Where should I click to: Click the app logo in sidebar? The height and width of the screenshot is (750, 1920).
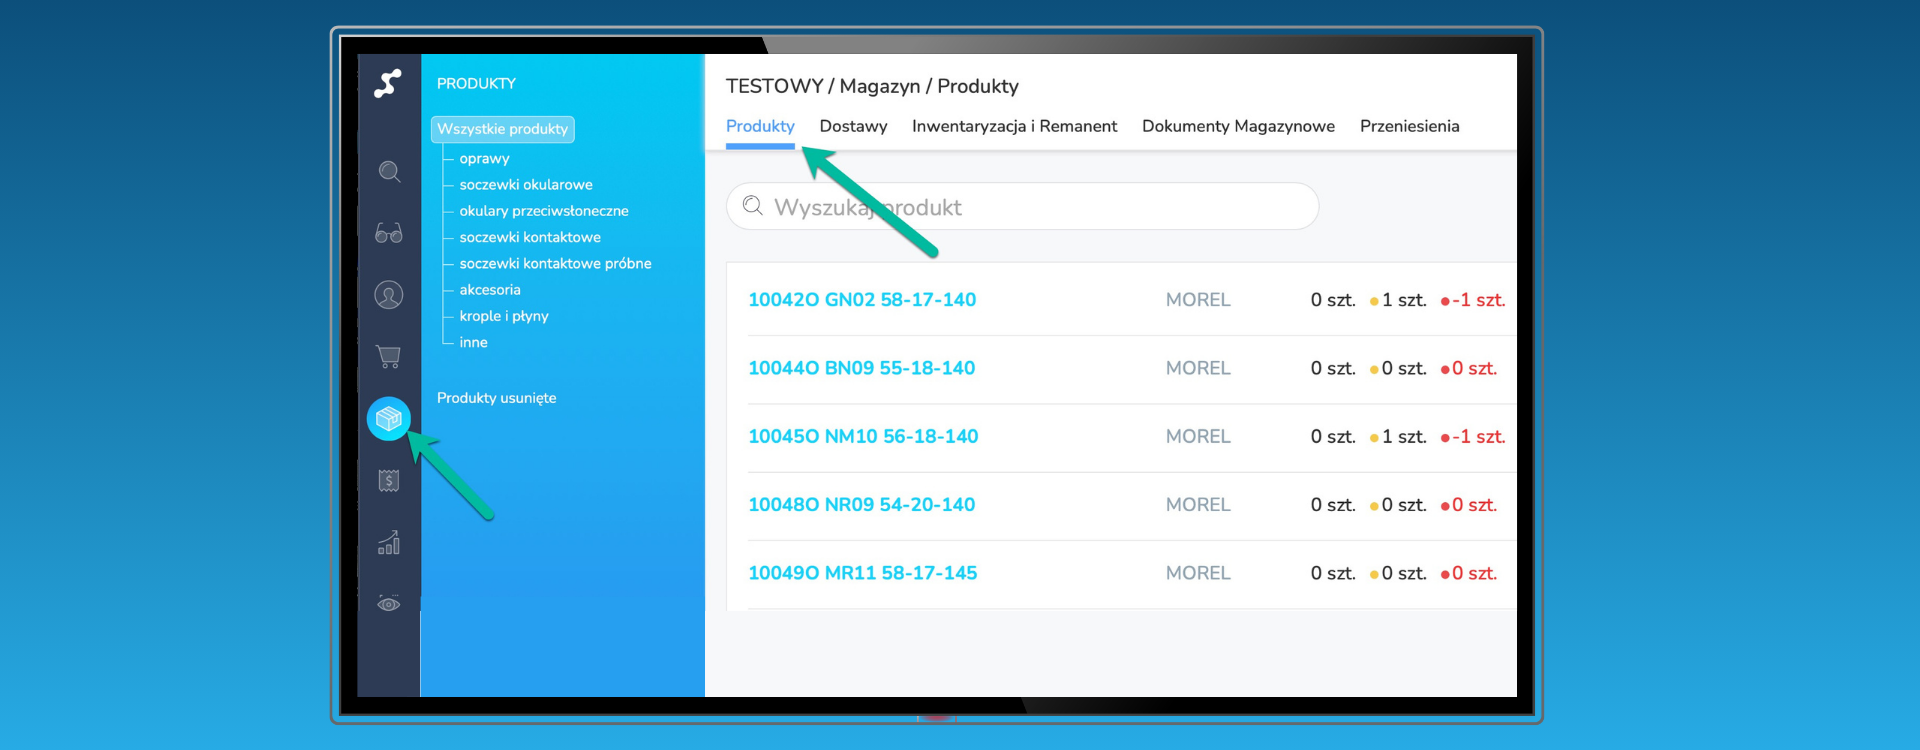pyautogui.click(x=388, y=83)
